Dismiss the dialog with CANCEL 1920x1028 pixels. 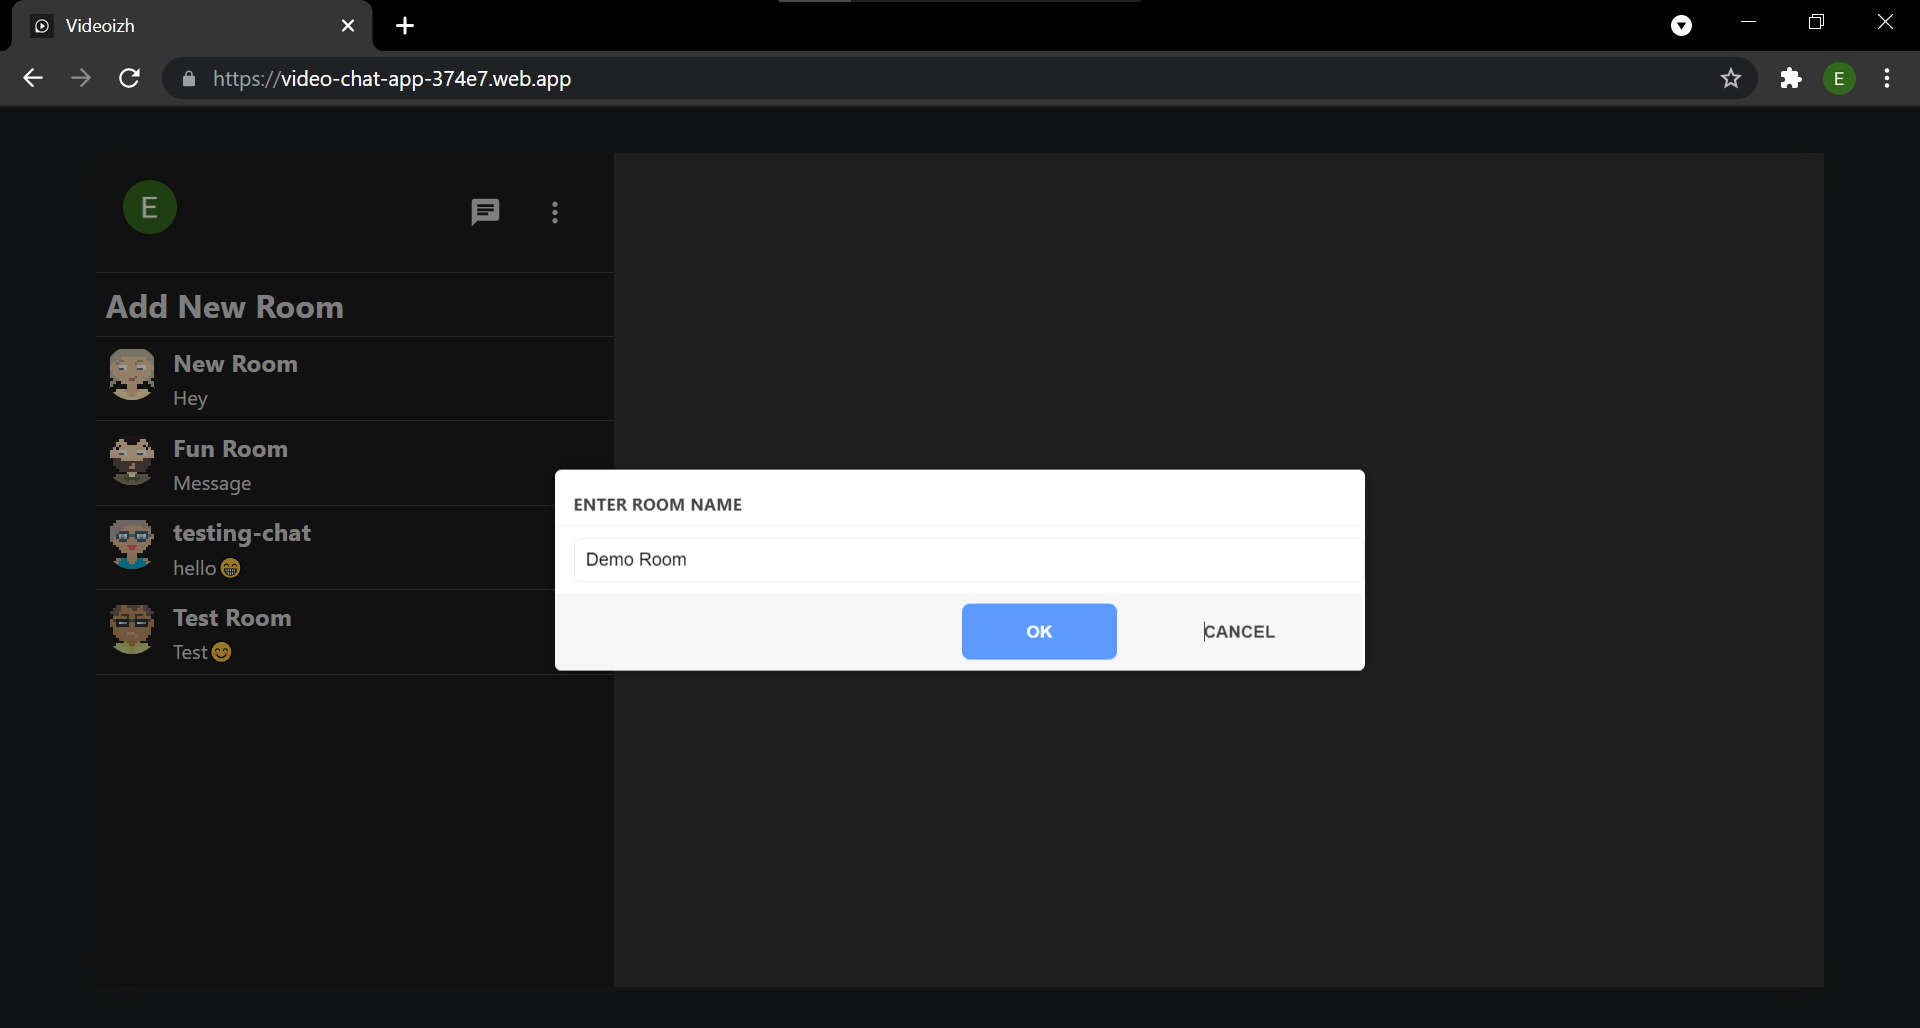(x=1239, y=631)
